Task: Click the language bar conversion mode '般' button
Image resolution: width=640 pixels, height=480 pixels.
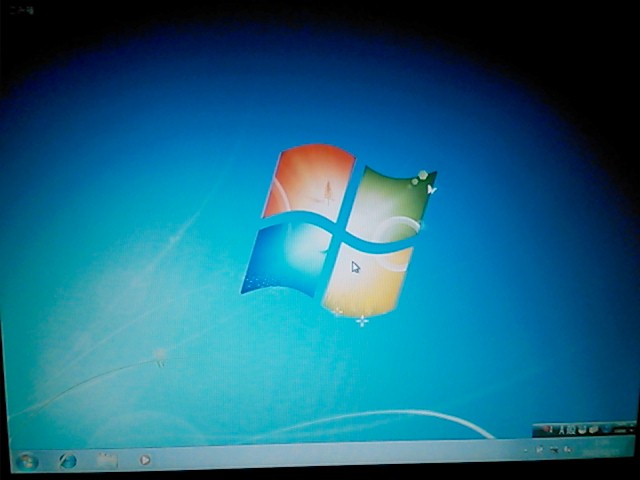Action: (x=571, y=430)
